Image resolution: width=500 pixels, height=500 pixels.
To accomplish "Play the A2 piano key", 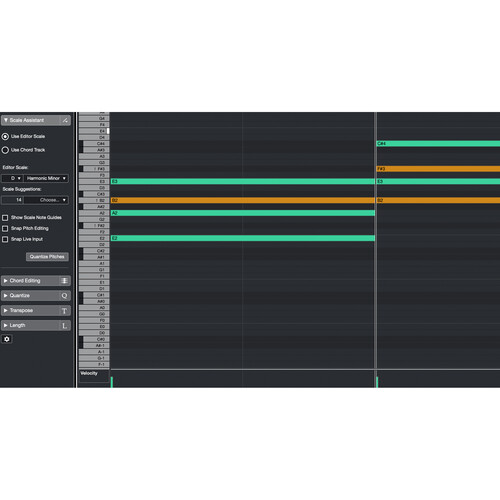I will pyautogui.click(x=94, y=213).
